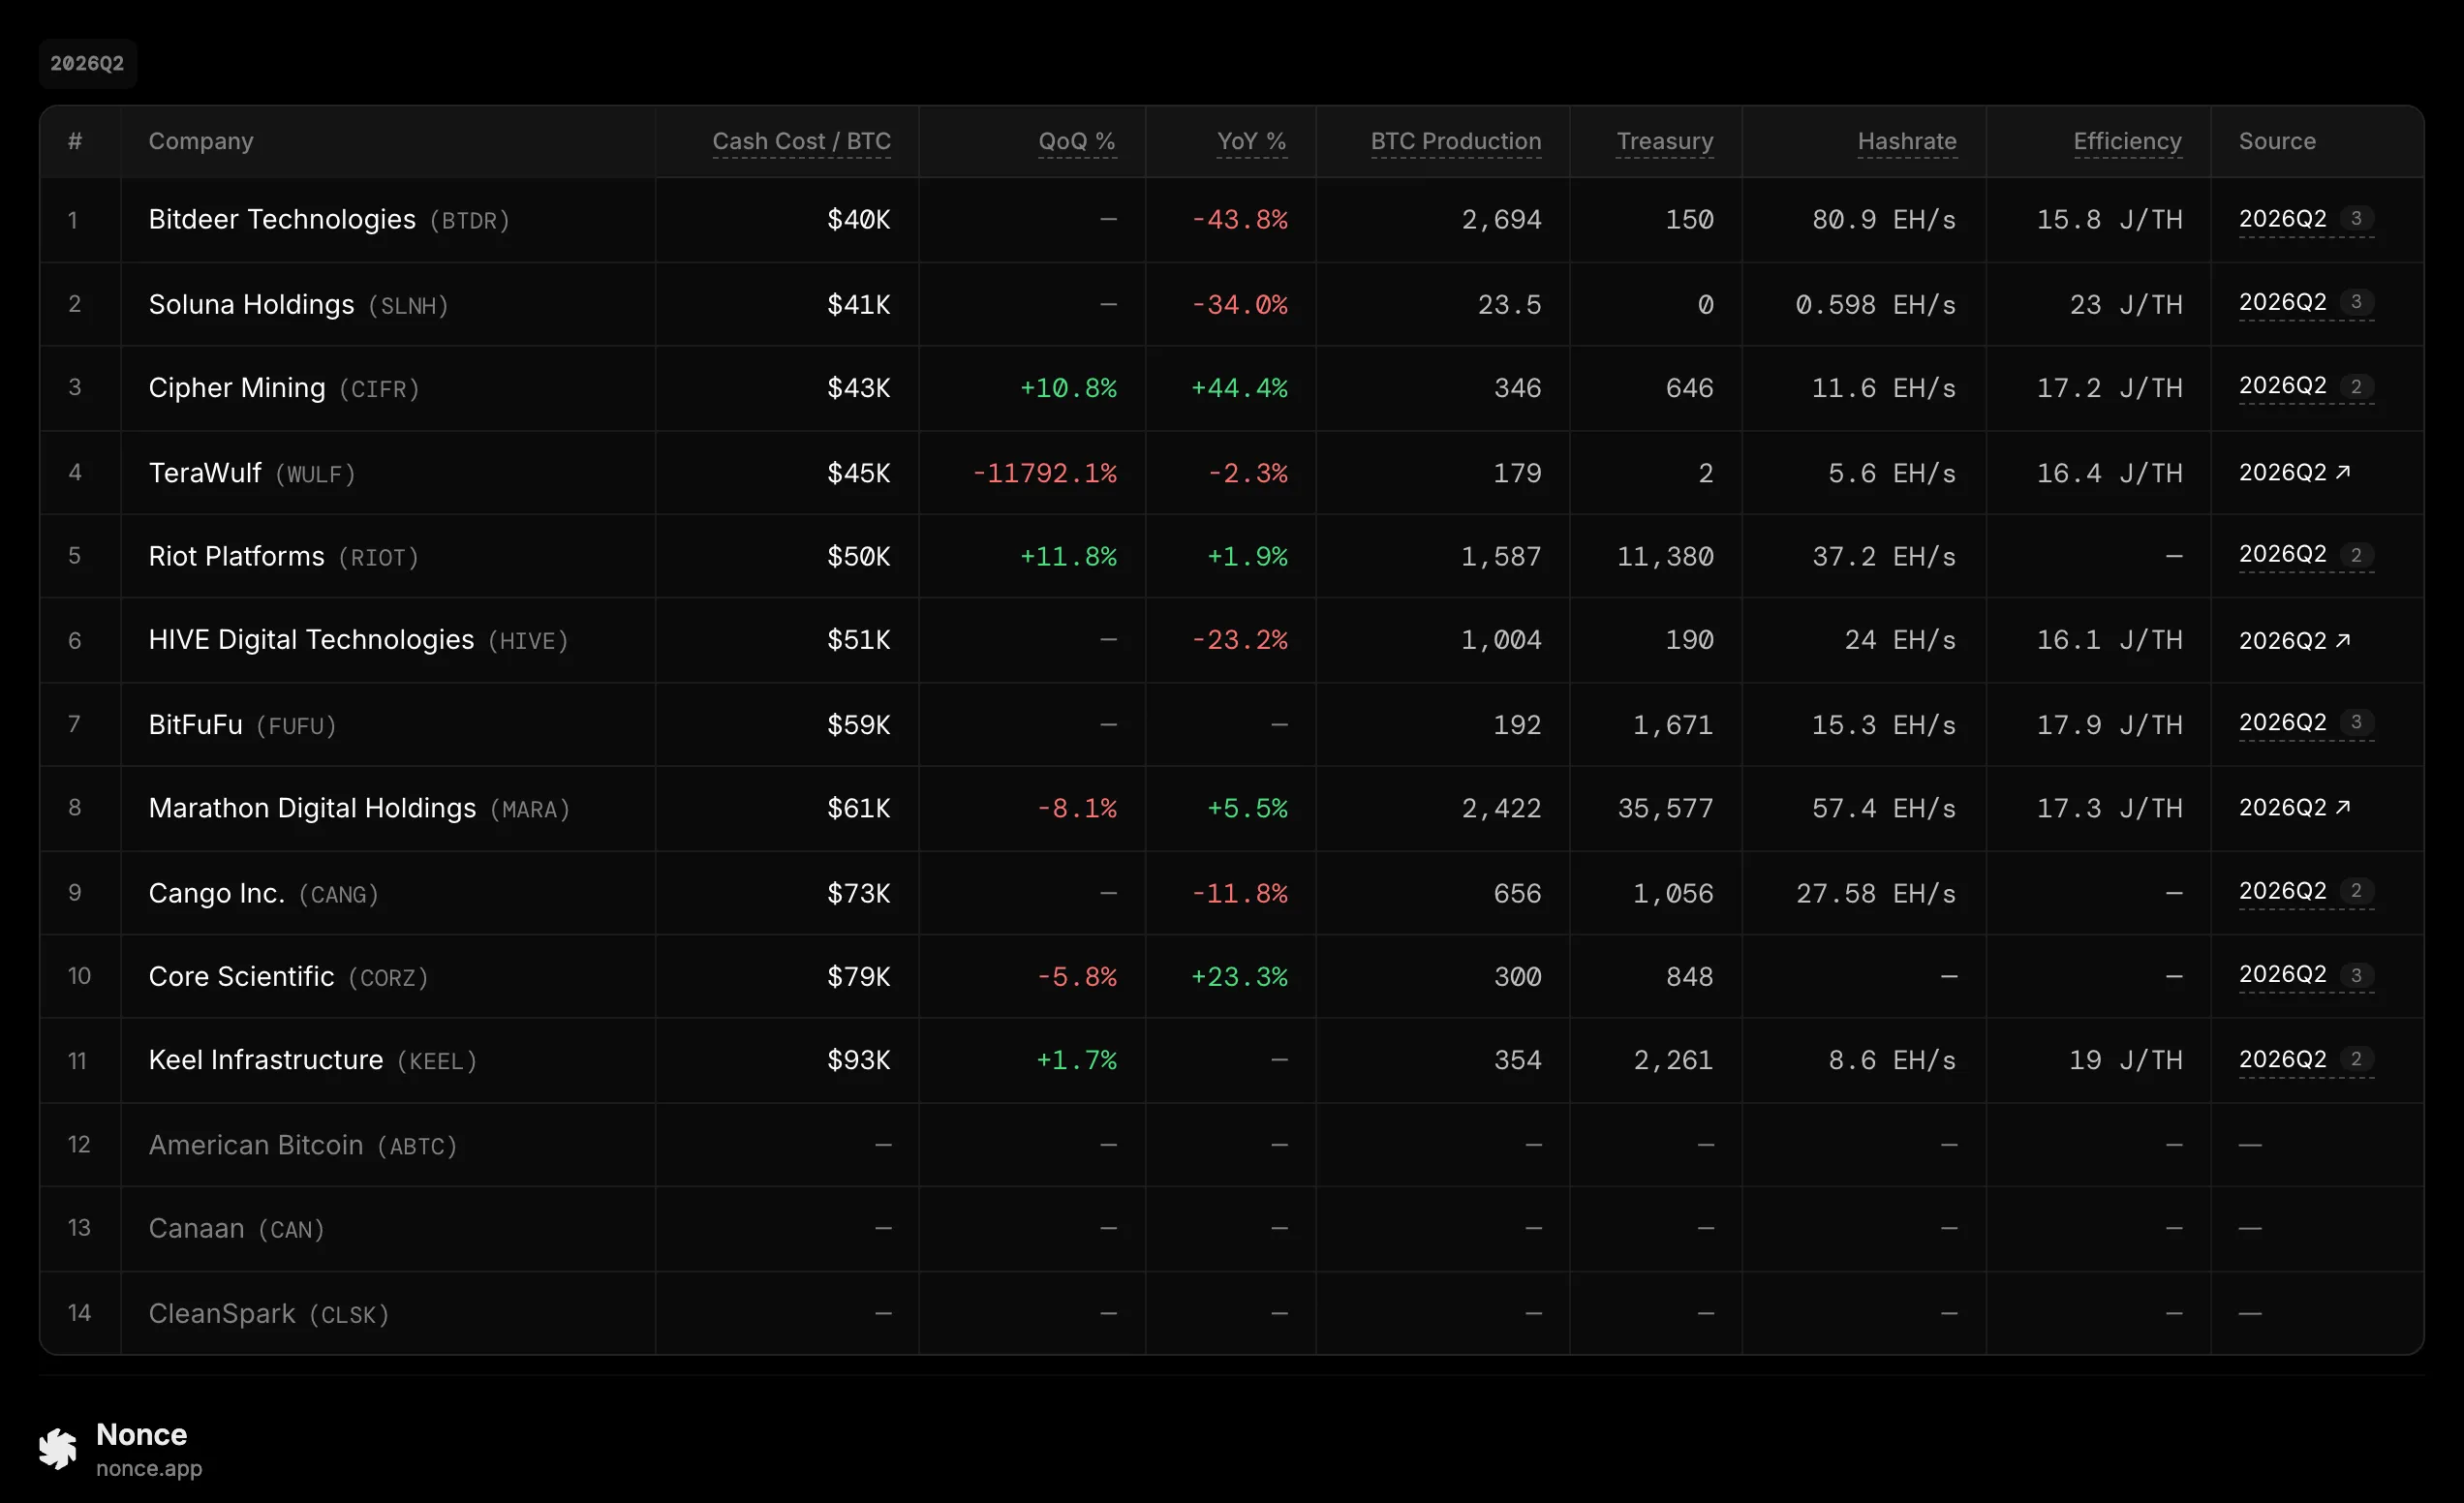
Task: Click the nonce.app footer text
Action: coord(149,1468)
